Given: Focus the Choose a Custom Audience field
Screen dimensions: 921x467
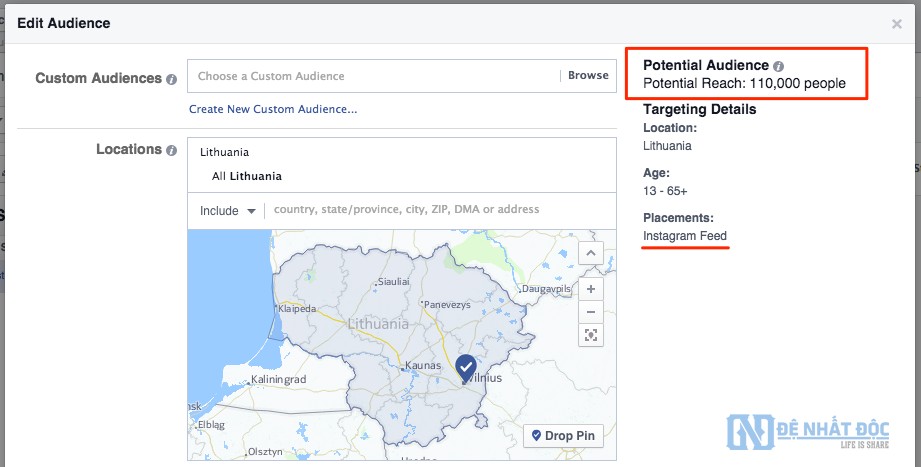Looking at the screenshot, I should (375, 76).
